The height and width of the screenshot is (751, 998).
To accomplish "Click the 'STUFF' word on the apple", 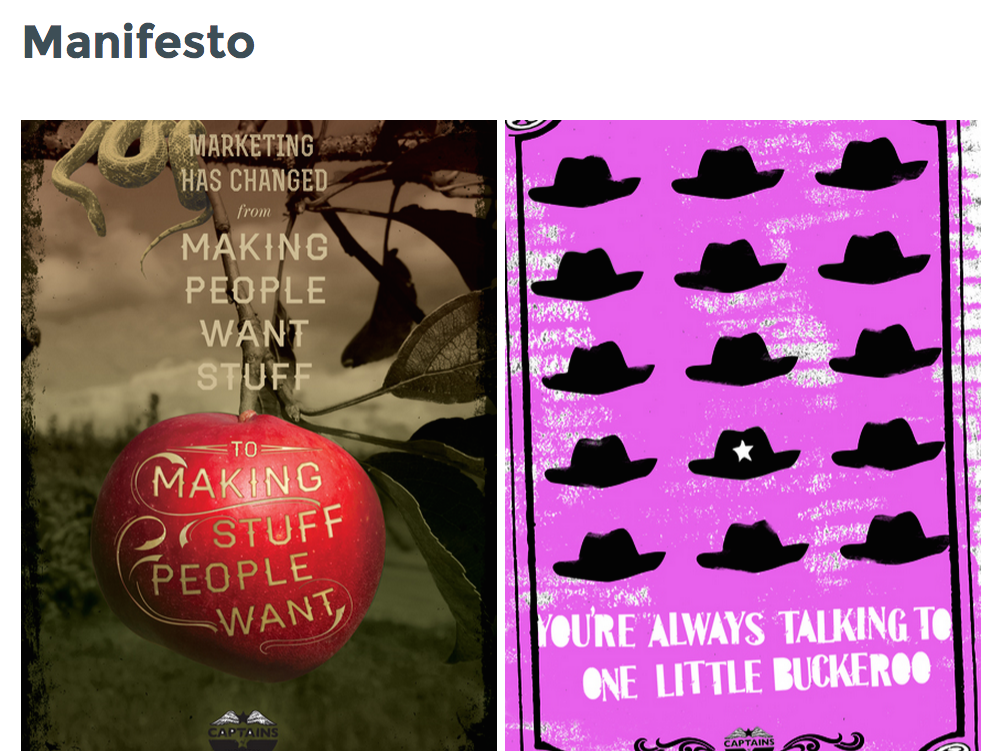I will pos(278,528).
